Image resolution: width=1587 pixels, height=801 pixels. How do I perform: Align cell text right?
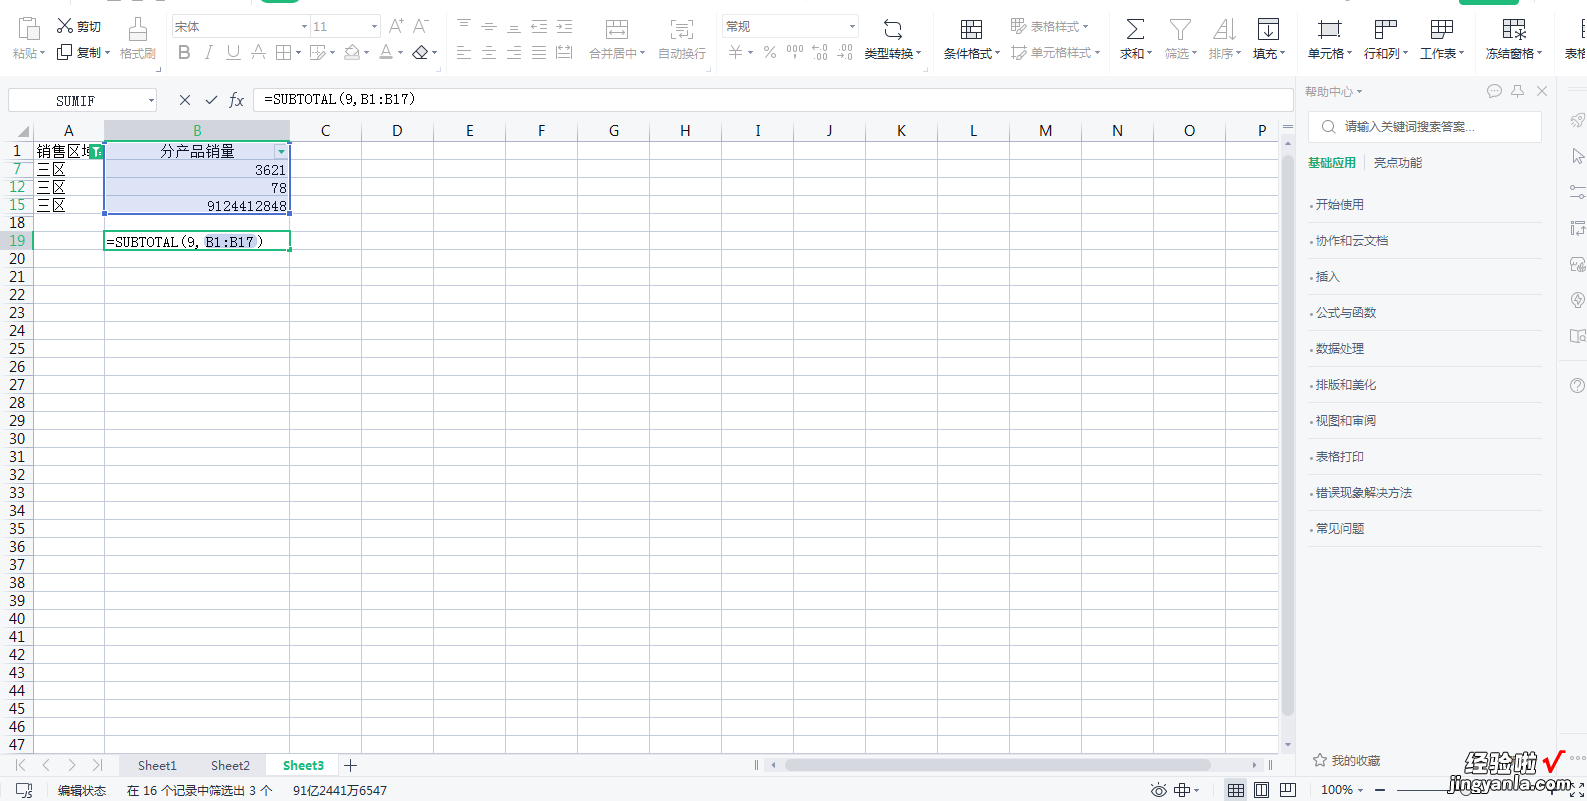[514, 52]
